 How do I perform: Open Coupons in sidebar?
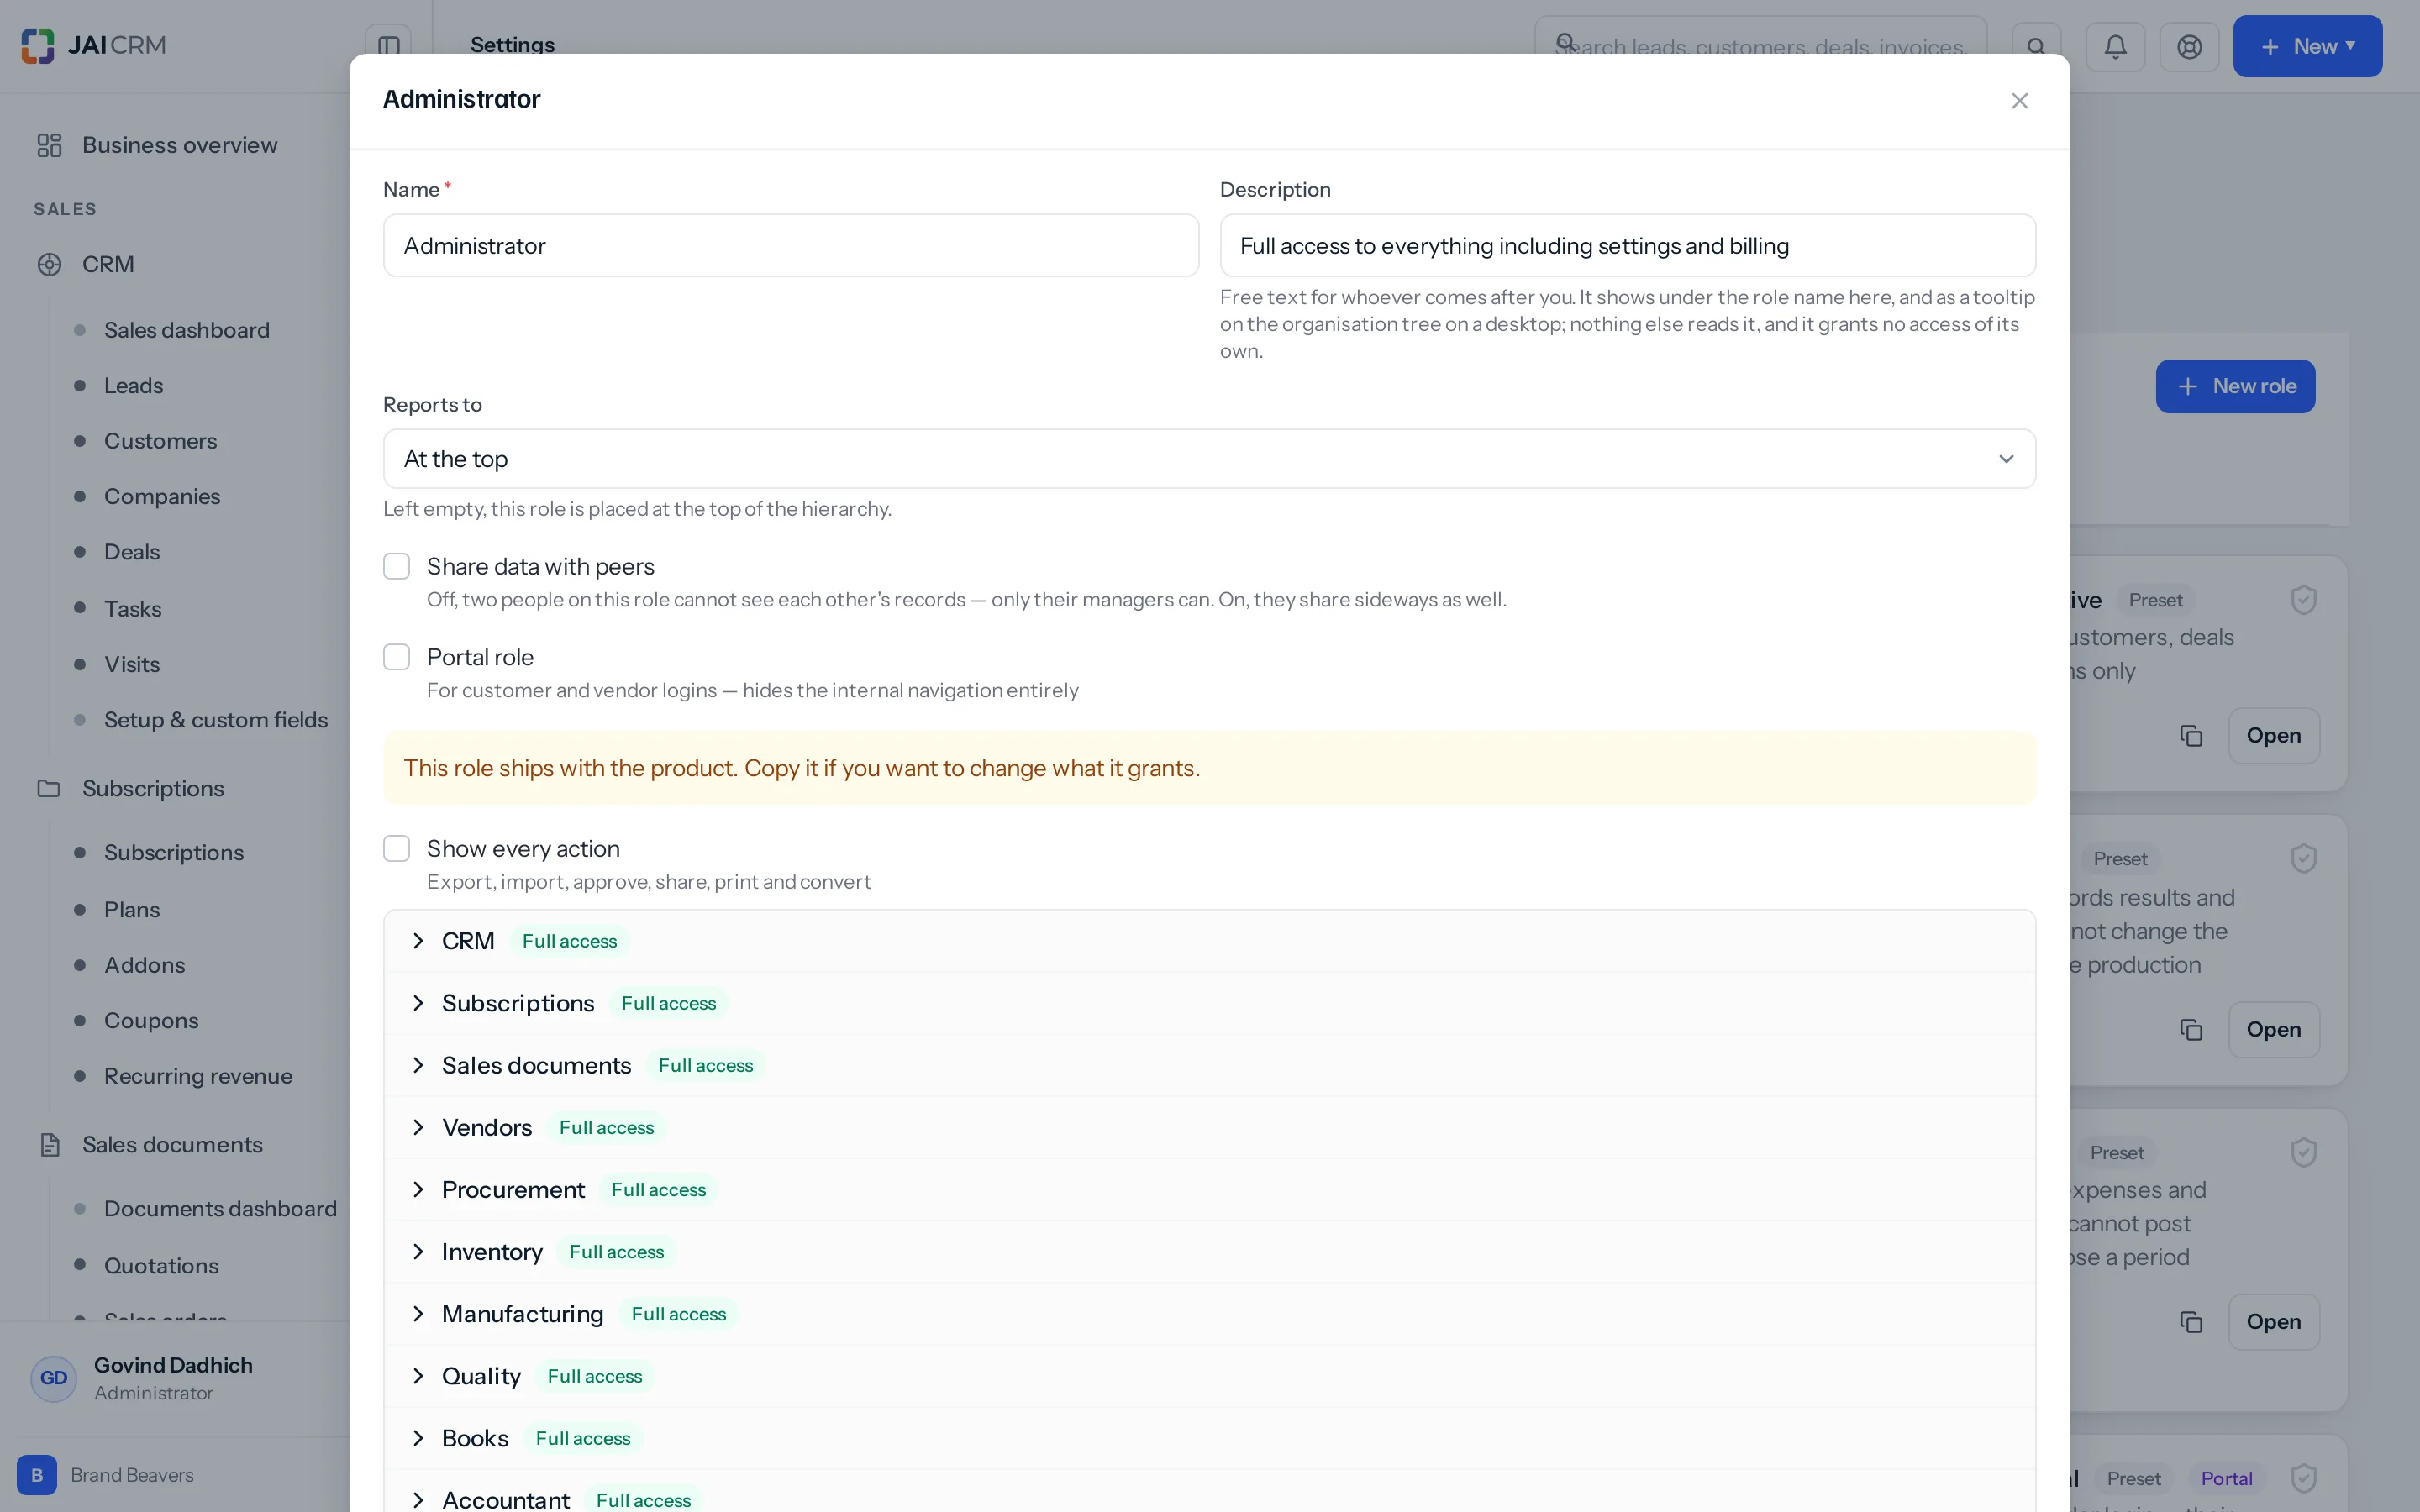point(151,1021)
